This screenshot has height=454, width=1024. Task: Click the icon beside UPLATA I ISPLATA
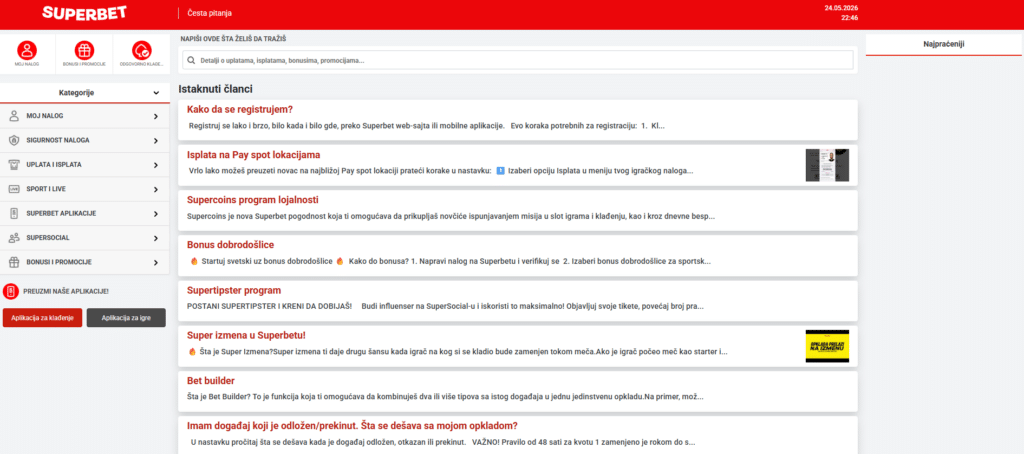[14, 165]
